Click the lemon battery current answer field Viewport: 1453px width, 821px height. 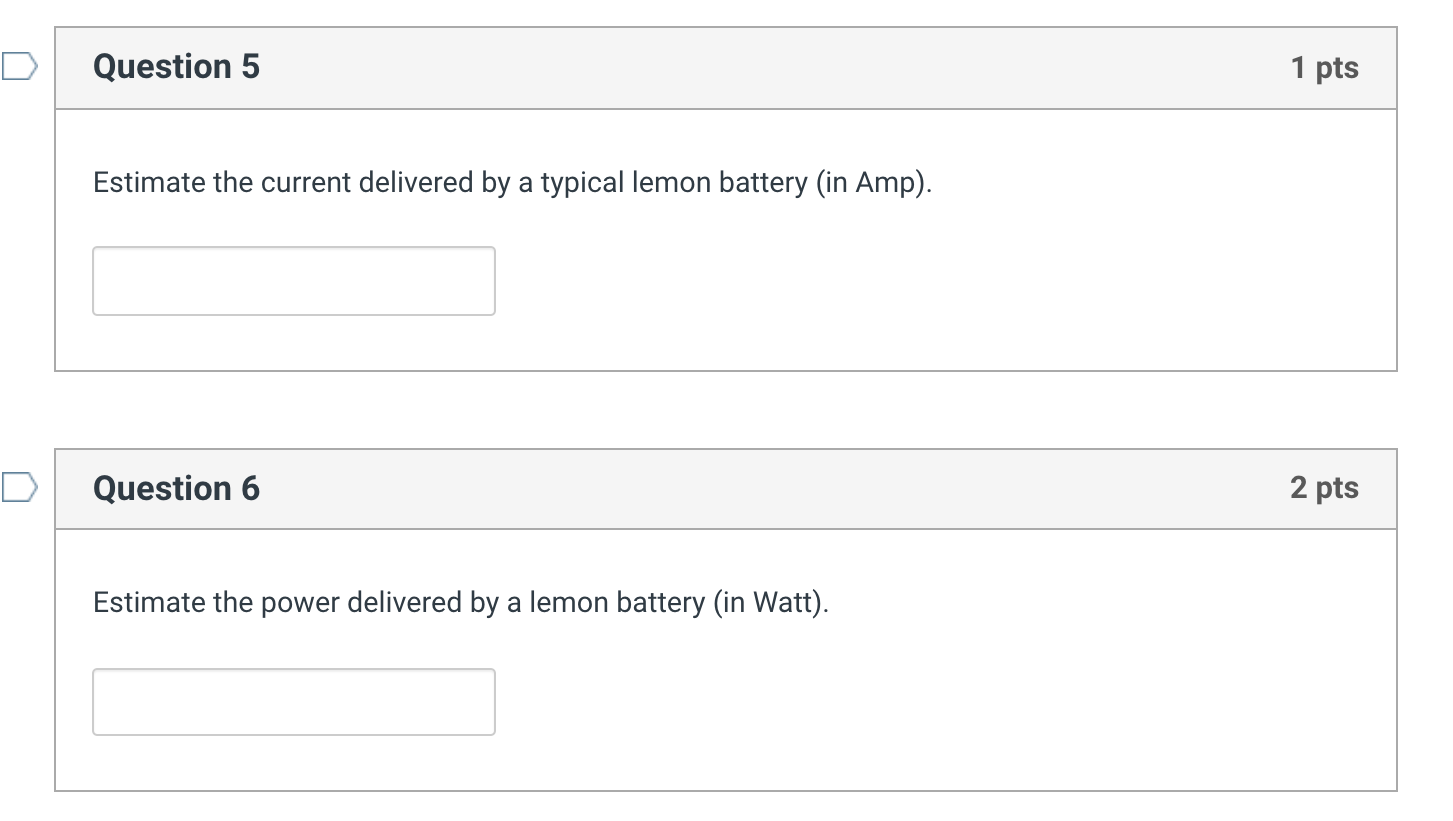(x=293, y=281)
